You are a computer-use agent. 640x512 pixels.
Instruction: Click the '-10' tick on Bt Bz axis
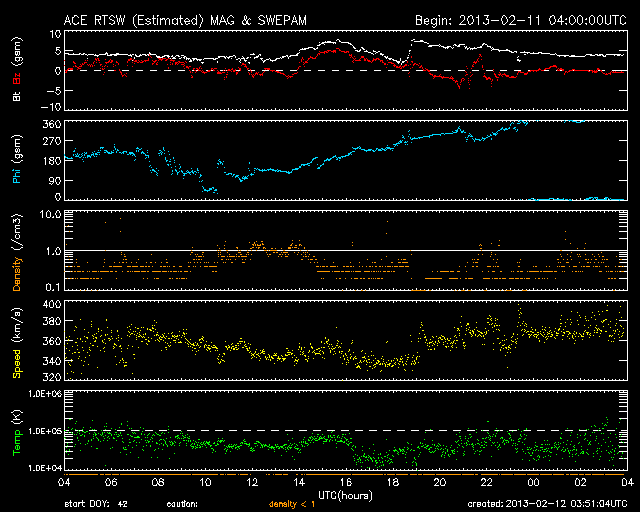(51, 107)
